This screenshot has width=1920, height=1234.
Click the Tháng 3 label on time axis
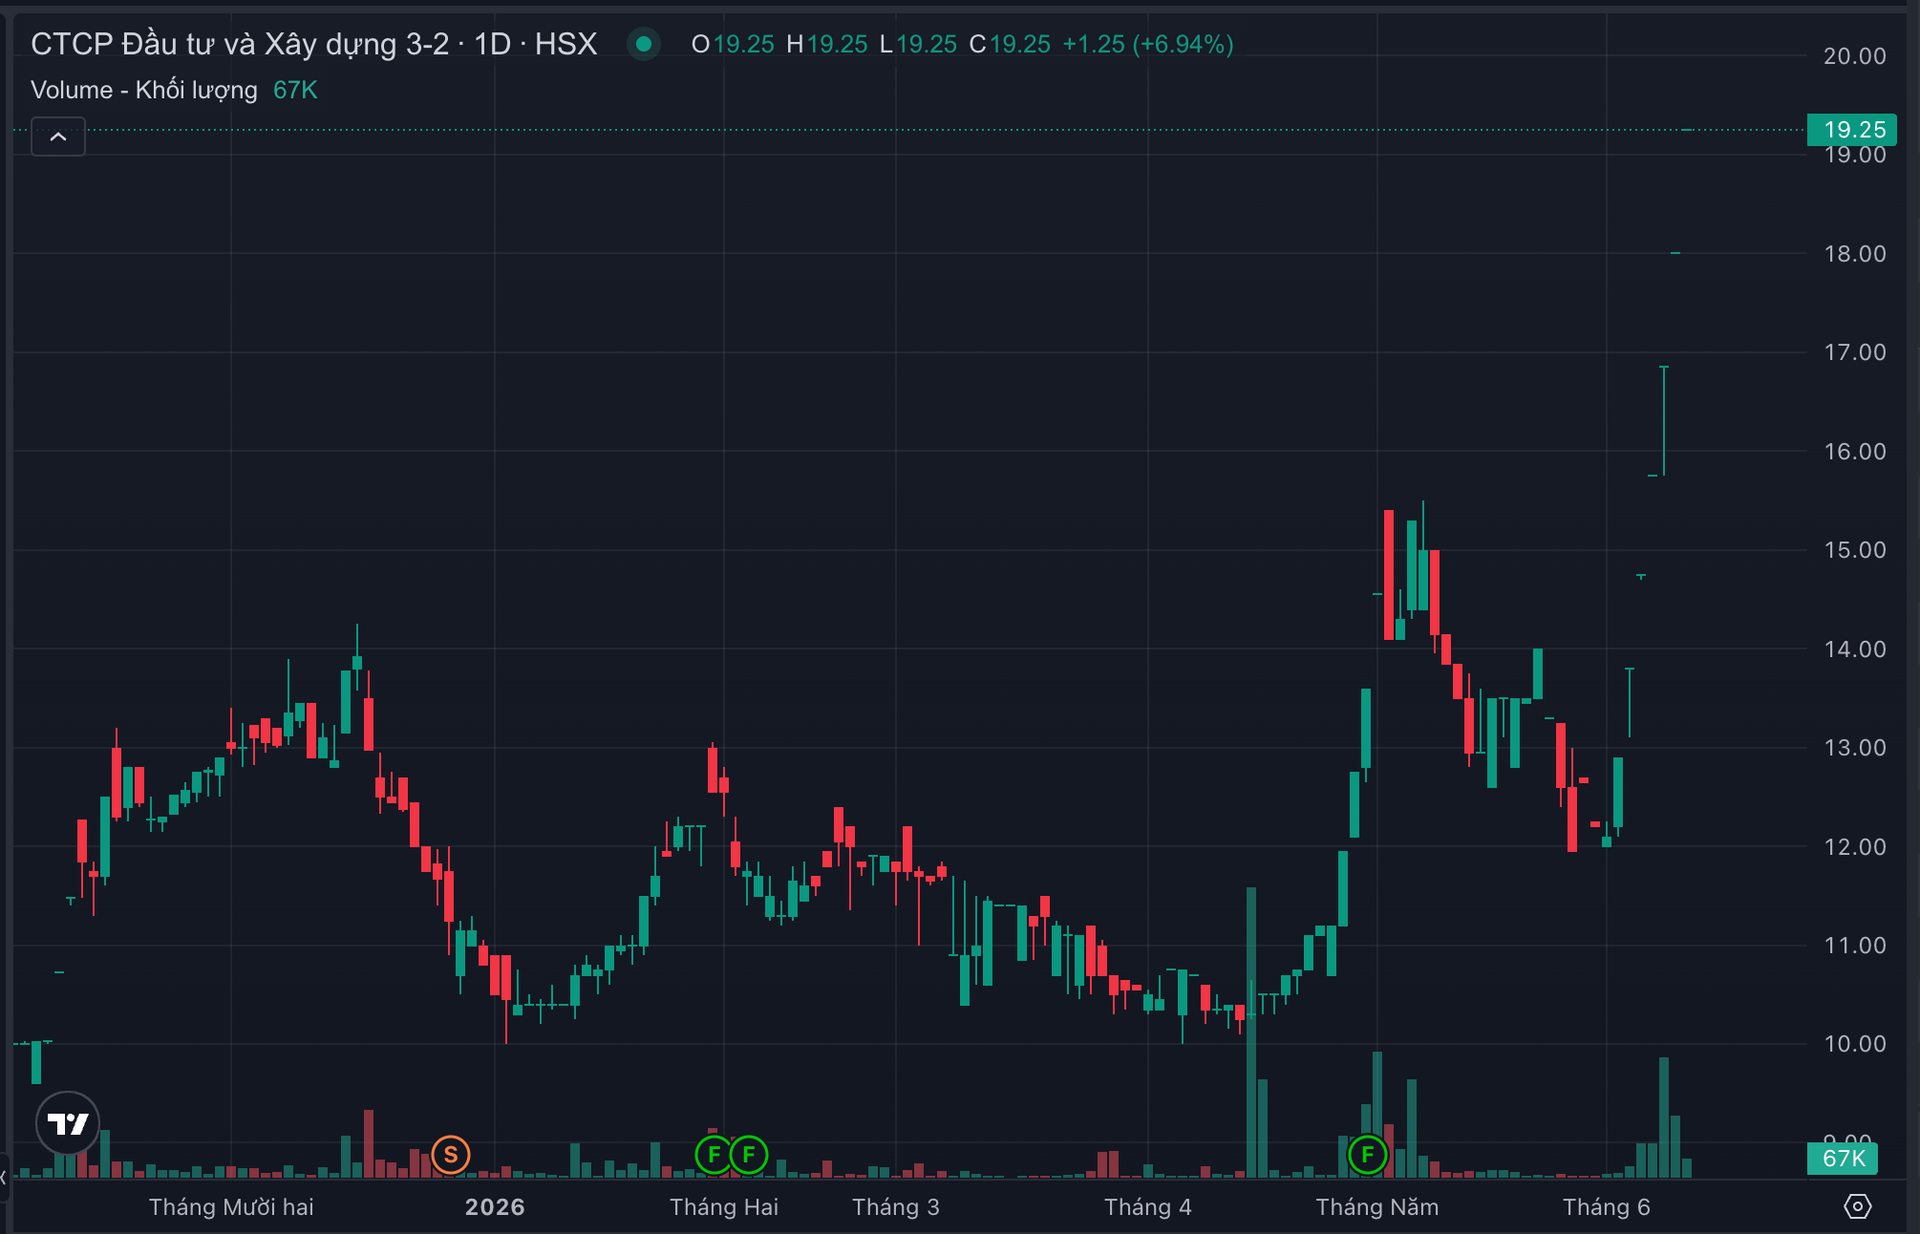(896, 1207)
